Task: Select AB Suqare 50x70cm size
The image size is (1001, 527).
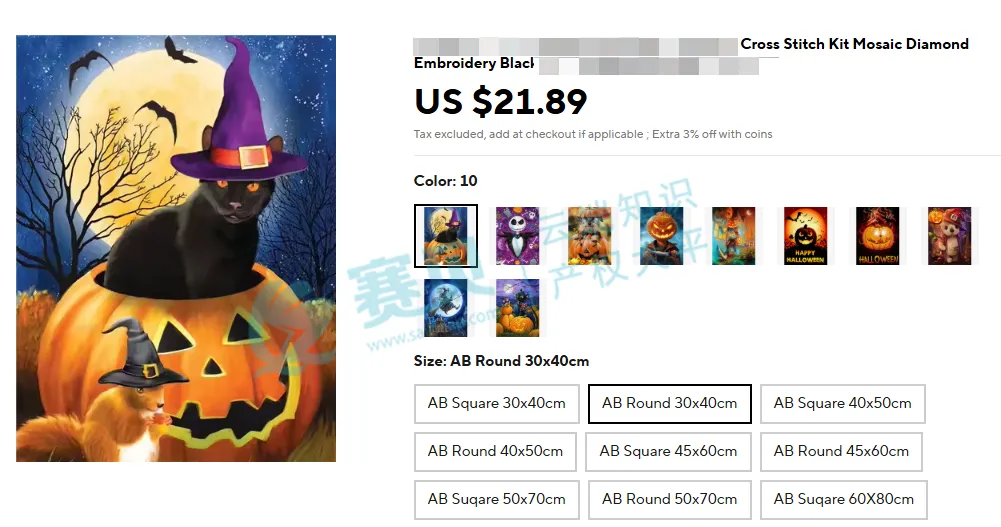Action: (497, 500)
